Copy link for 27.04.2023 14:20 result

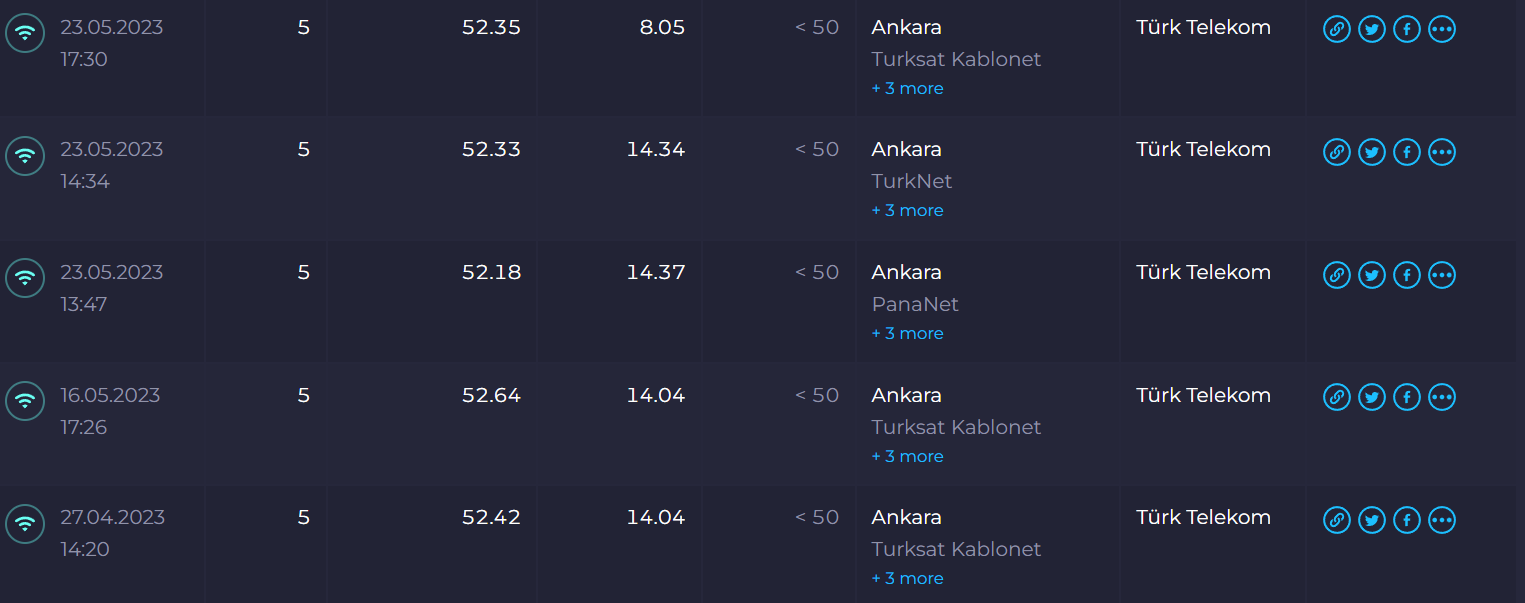pos(1337,520)
